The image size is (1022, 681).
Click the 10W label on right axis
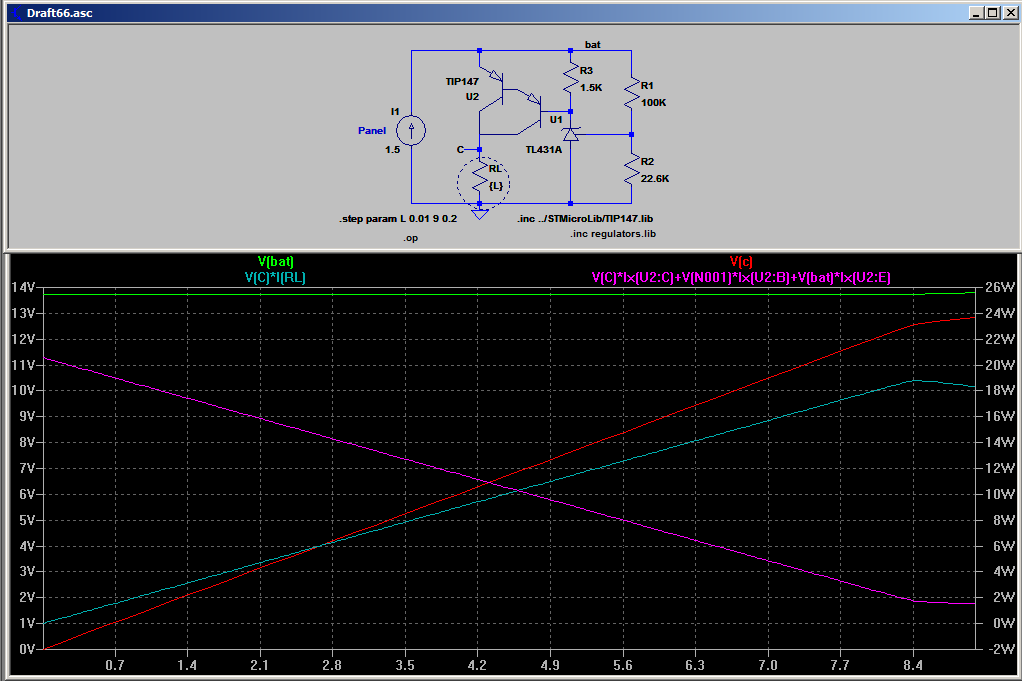pos(1000,495)
